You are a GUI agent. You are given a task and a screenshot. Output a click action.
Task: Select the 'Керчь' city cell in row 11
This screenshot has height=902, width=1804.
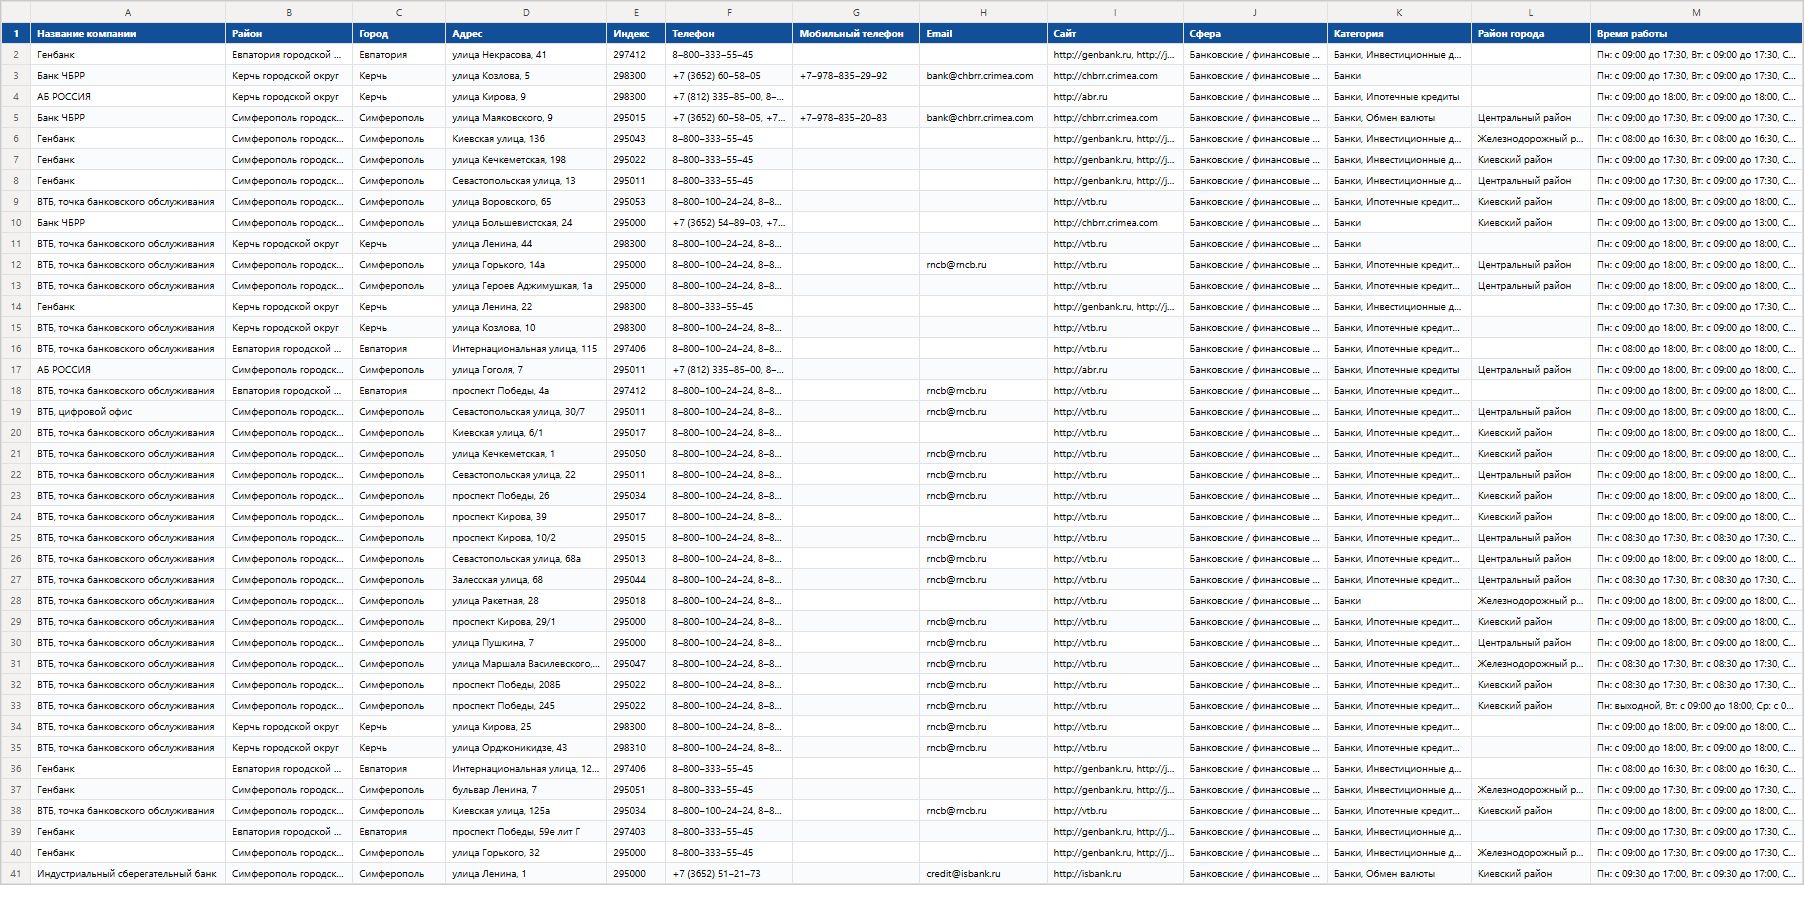[399, 244]
